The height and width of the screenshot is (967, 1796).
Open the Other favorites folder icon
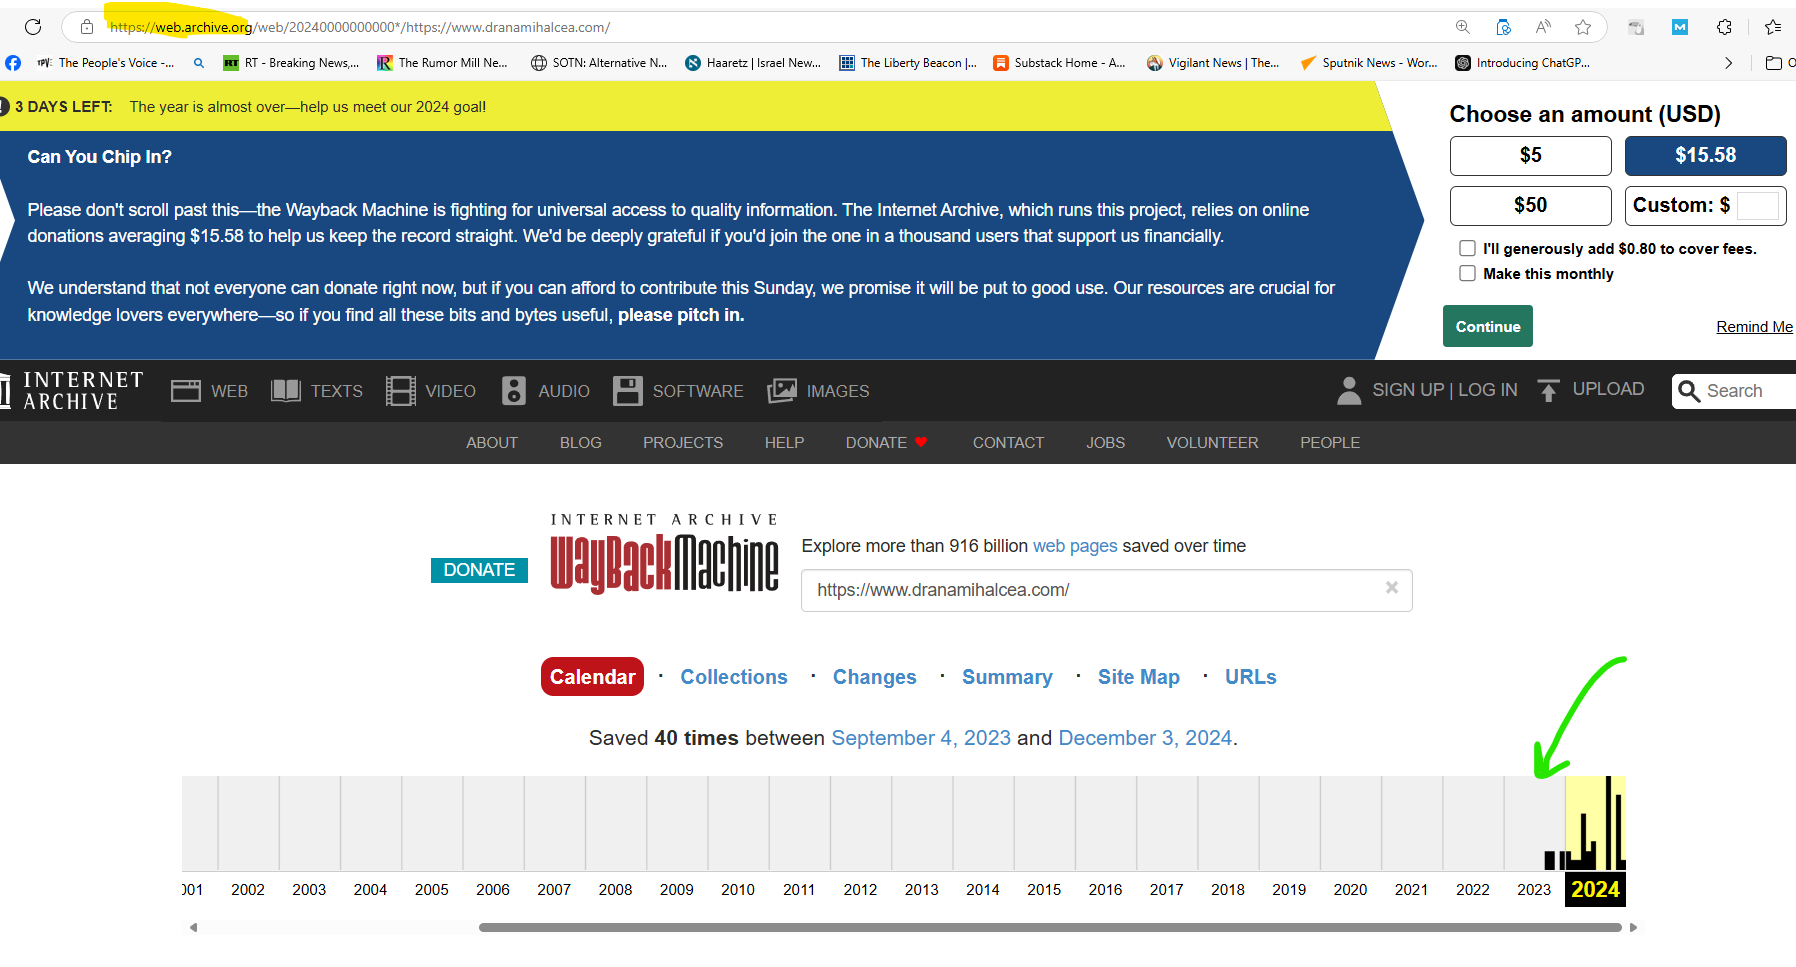[x=1774, y=63]
